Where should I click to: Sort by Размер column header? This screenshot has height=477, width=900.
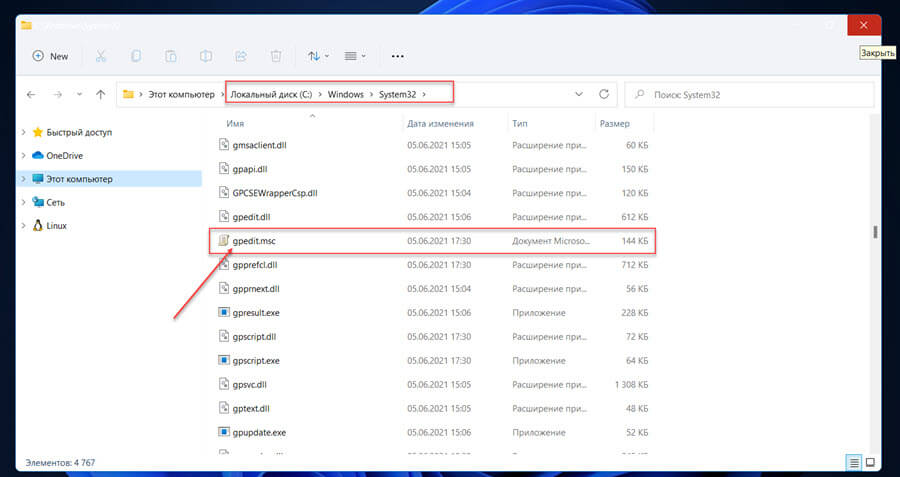pyautogui.click(x=615, y=123)
